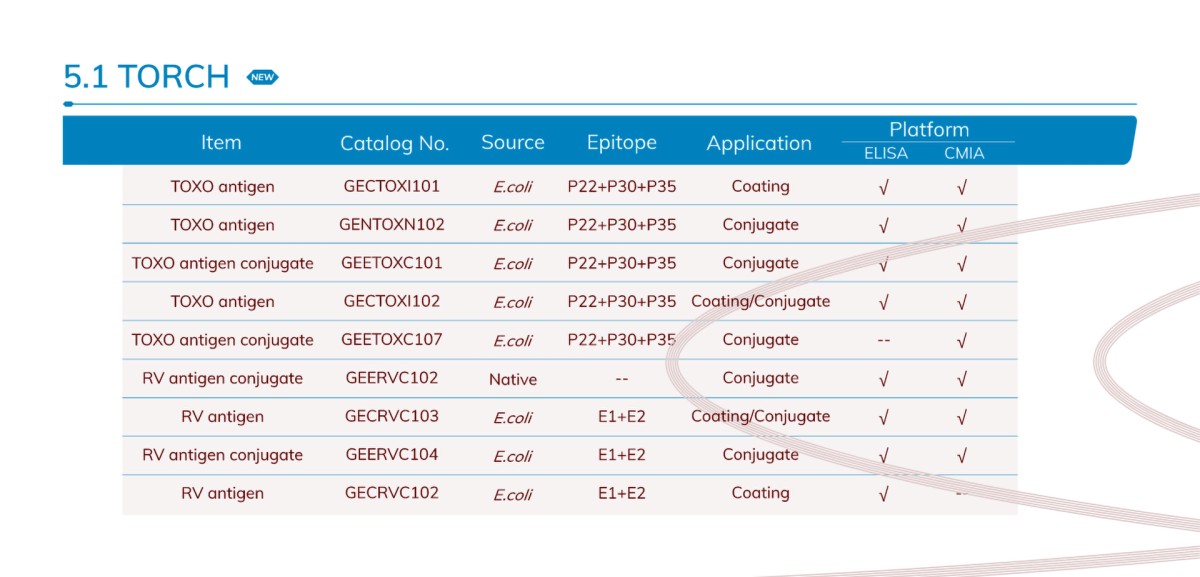Click the Application column header
This screenshot has height=577, width=1200.
click(x=759, y=143)
